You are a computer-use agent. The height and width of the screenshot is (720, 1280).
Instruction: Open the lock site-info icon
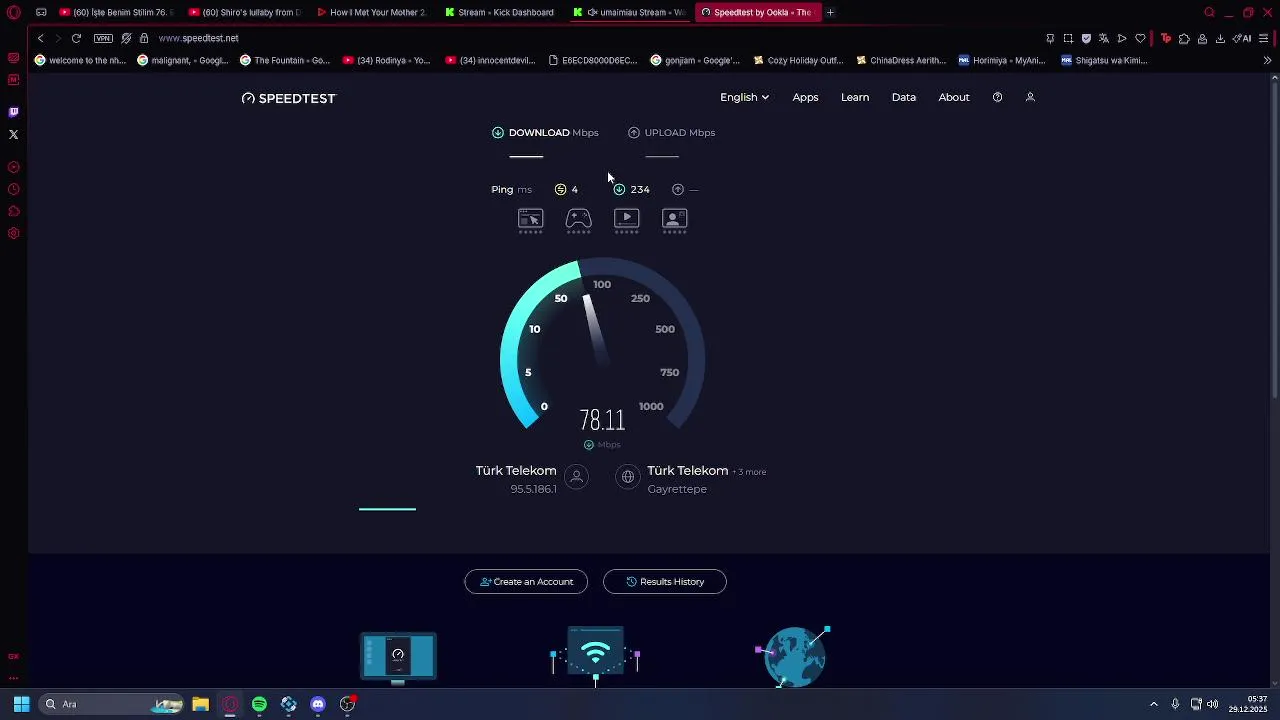144,38
